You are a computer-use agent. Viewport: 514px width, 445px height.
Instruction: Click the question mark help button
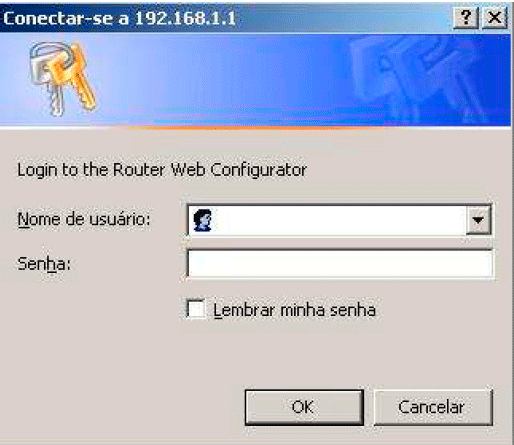click(466, 18)
